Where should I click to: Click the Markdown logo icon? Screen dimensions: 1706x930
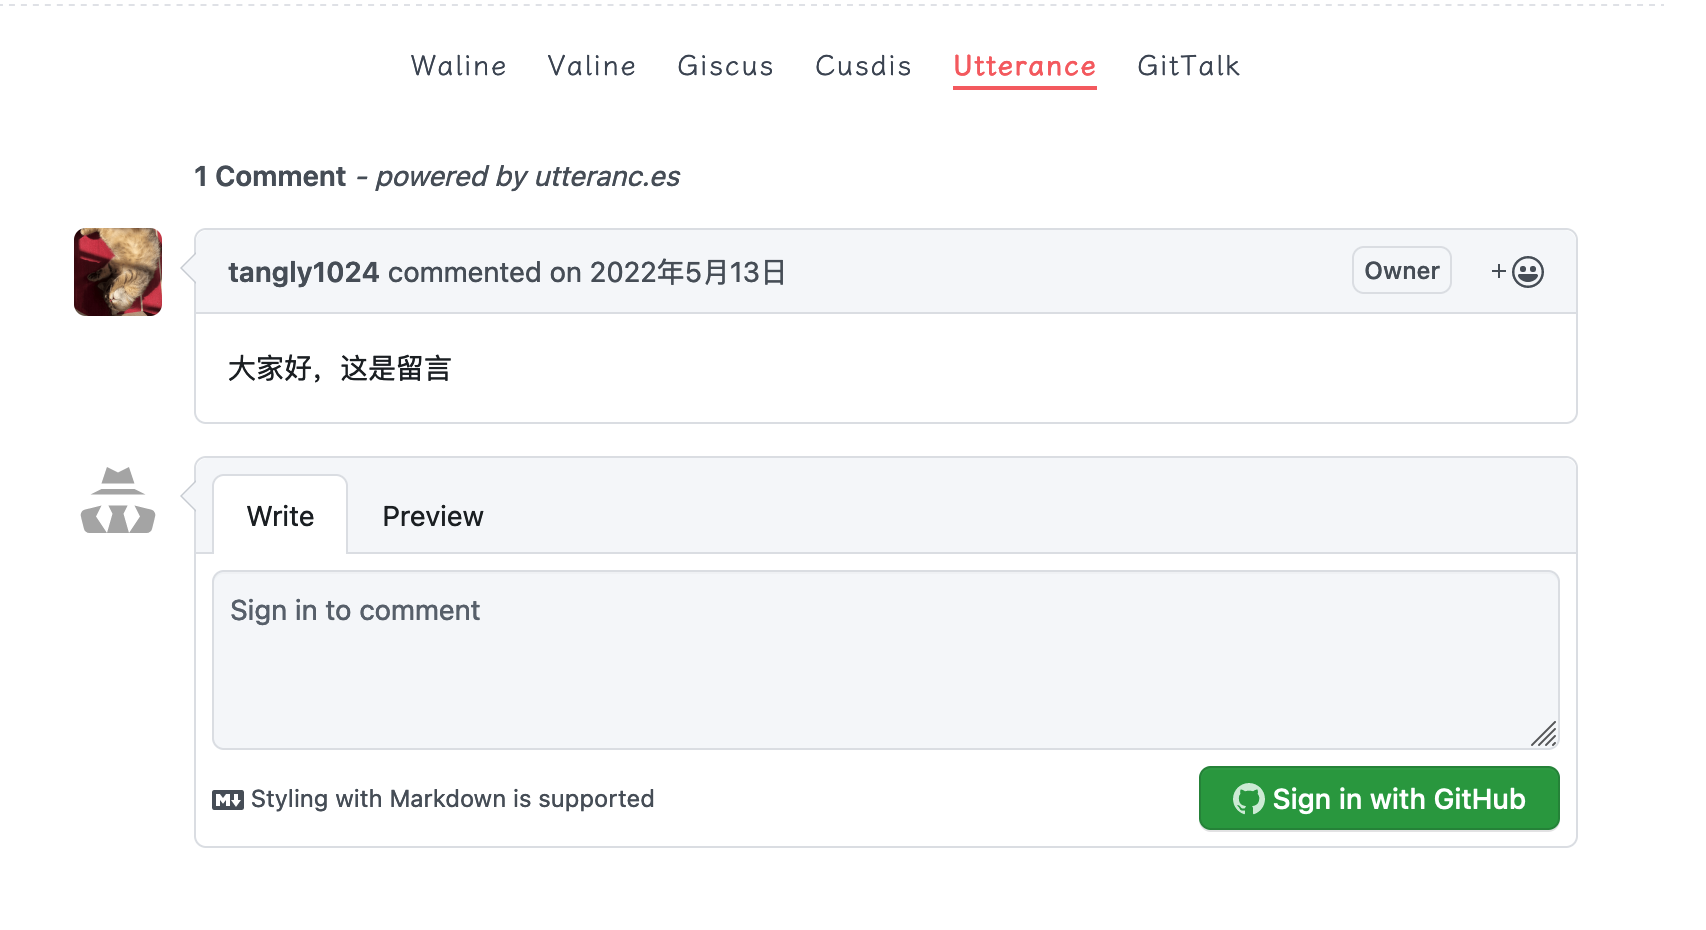click(228, 800)
